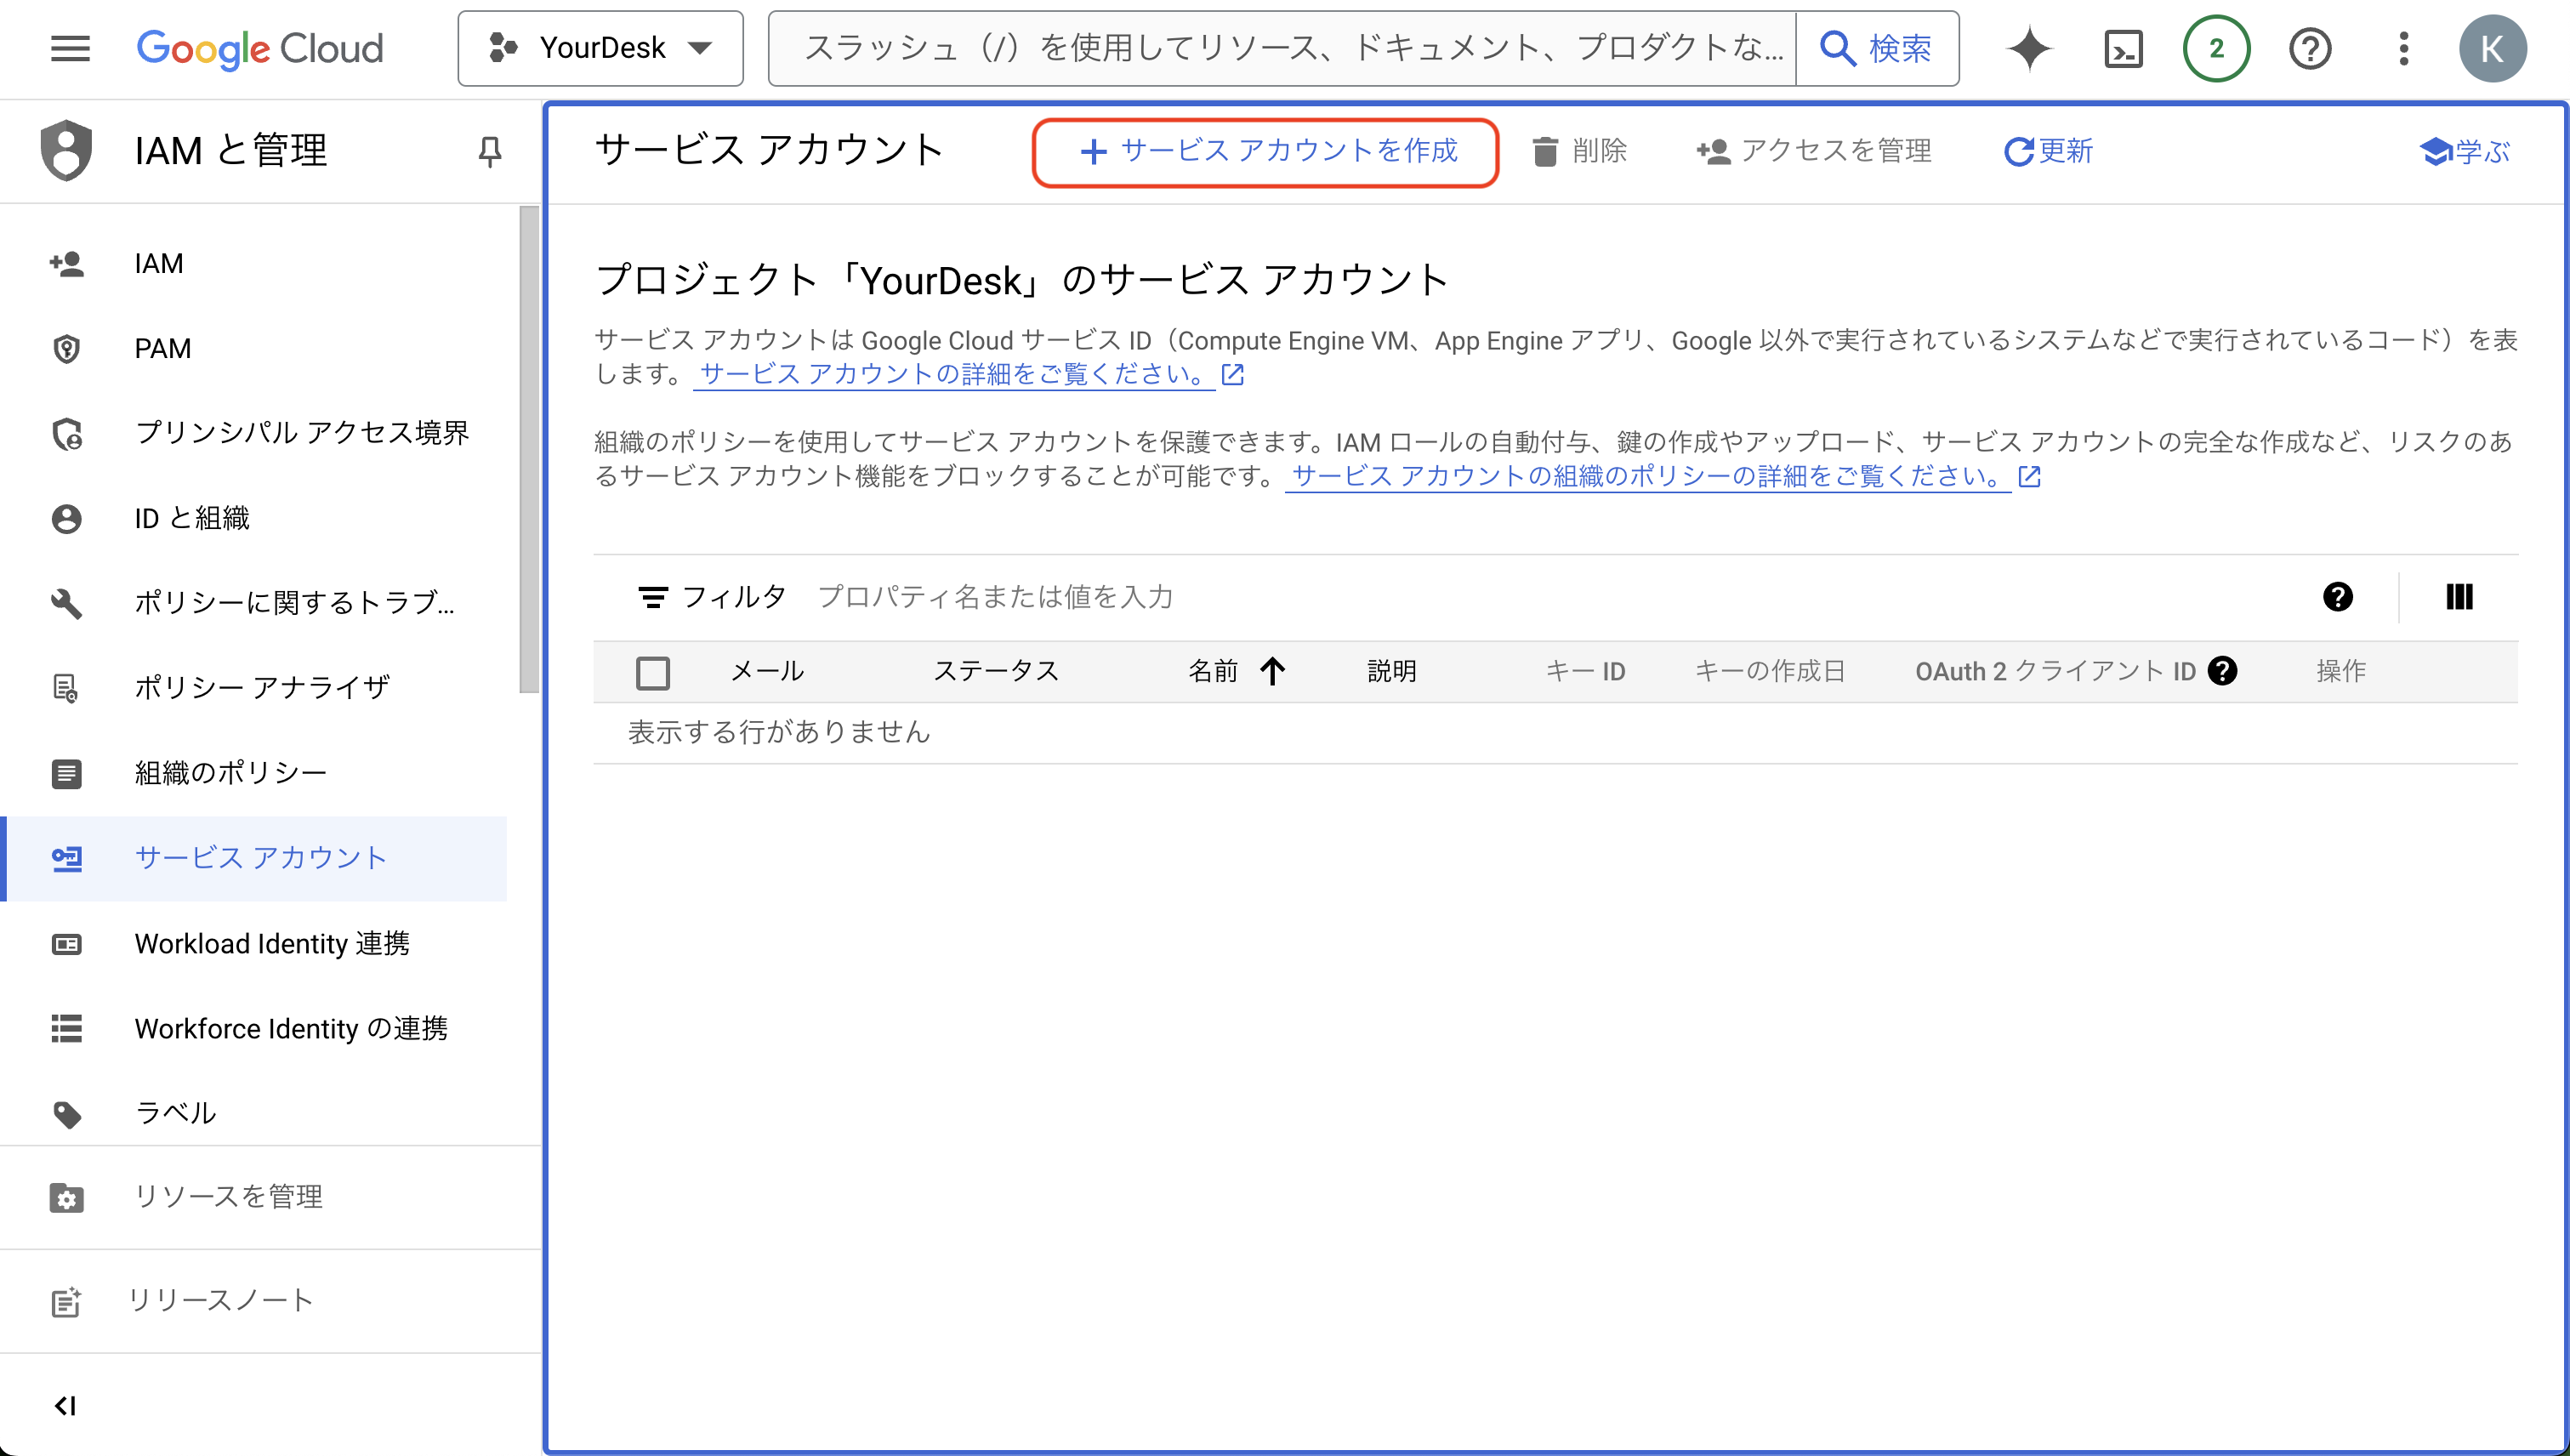The height and width of the screenshot is (1456, 2570).
Task: Click the 削除 delete button
Action: [1580, 151]
